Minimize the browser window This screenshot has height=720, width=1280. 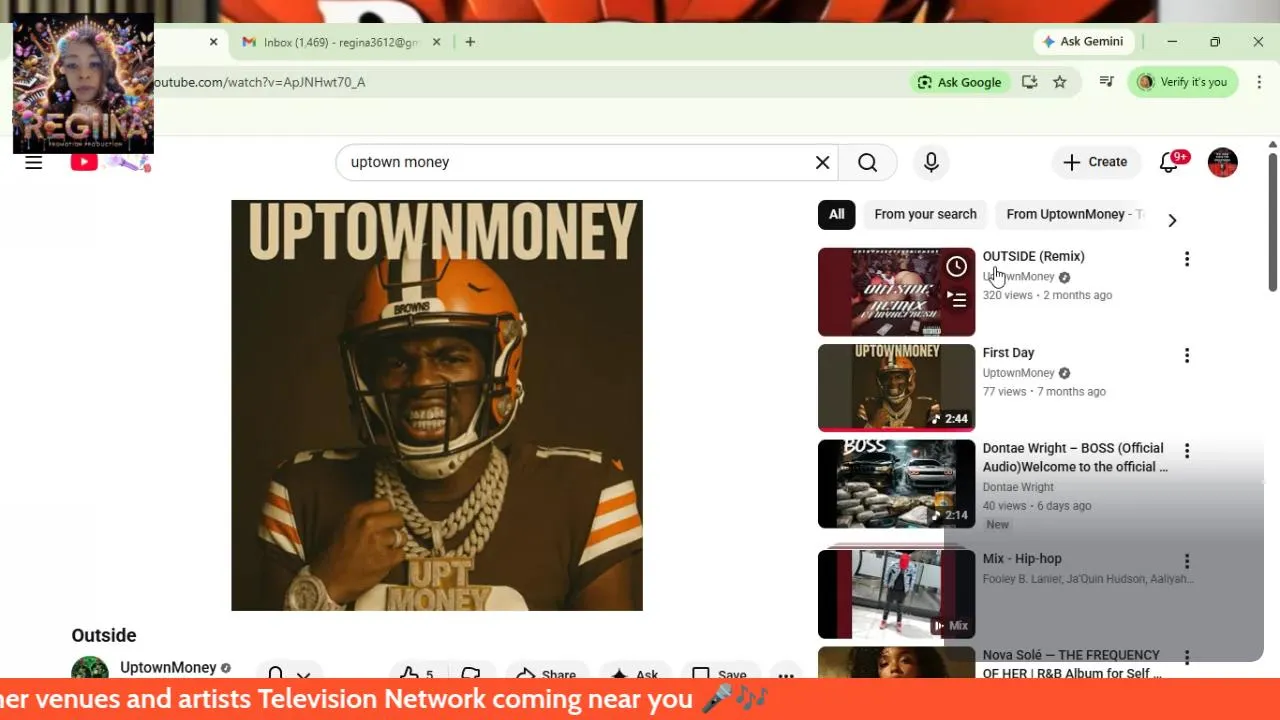coord(1172,42)
